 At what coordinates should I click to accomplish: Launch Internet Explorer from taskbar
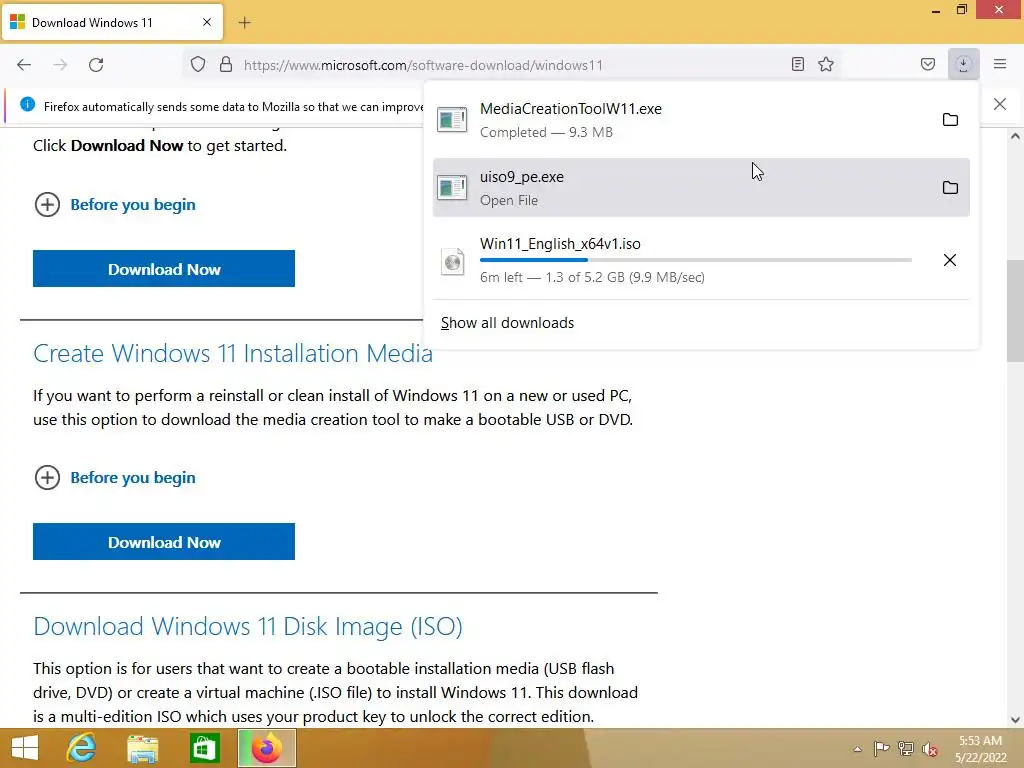[x=82, y=748]
